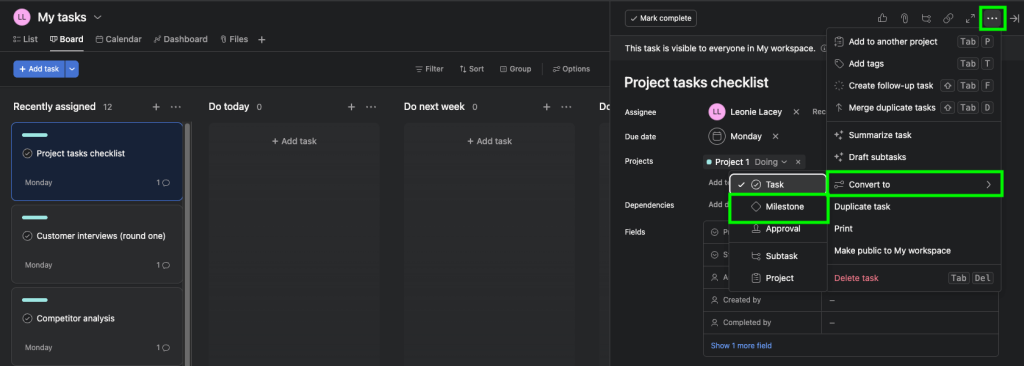Click the blue Add task button

click(x=39, y=69)
